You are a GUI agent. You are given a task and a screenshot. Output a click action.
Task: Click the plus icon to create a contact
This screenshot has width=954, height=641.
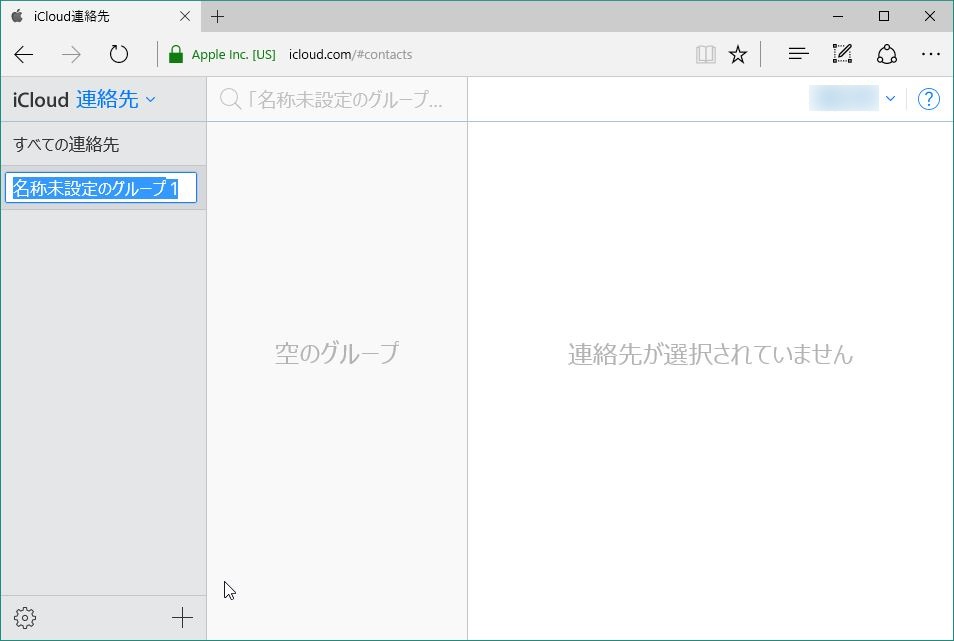[182, 617]
